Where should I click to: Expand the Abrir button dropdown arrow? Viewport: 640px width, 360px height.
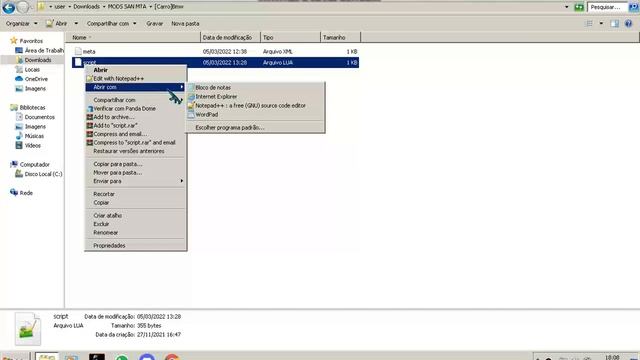coord(76,24)
